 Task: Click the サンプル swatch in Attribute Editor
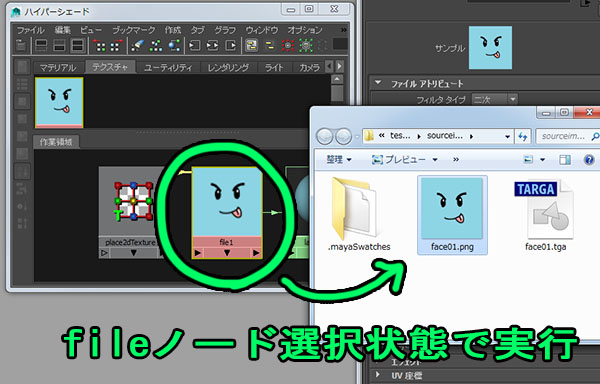tap(490, 48)
